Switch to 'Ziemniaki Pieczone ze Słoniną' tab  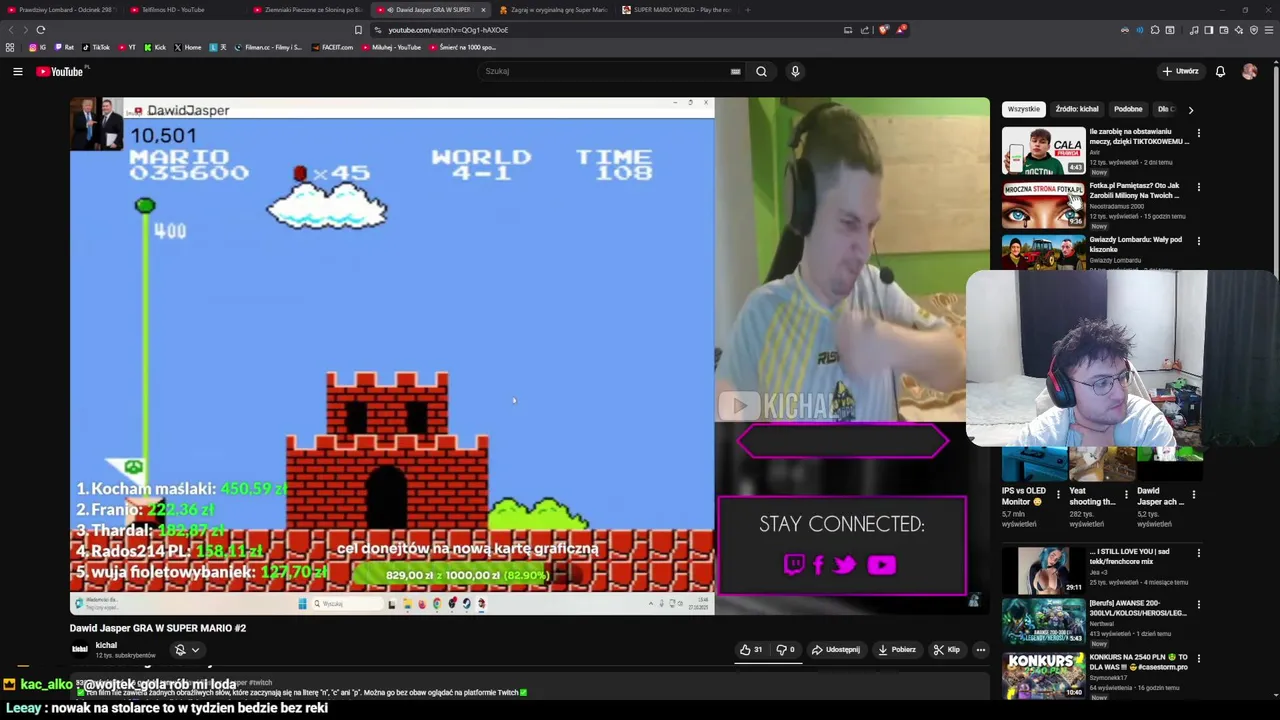310,10
